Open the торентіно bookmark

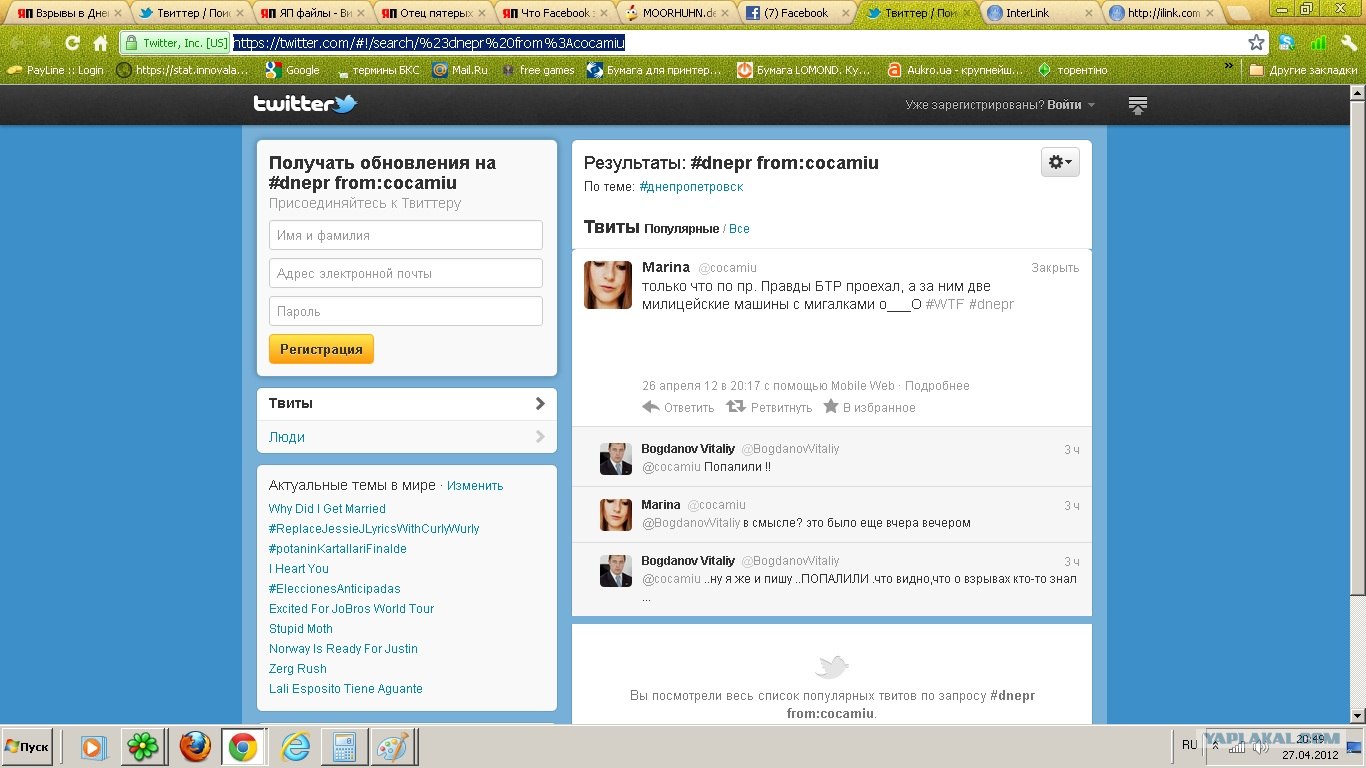pyautogui.click(x=1072, y=70)
